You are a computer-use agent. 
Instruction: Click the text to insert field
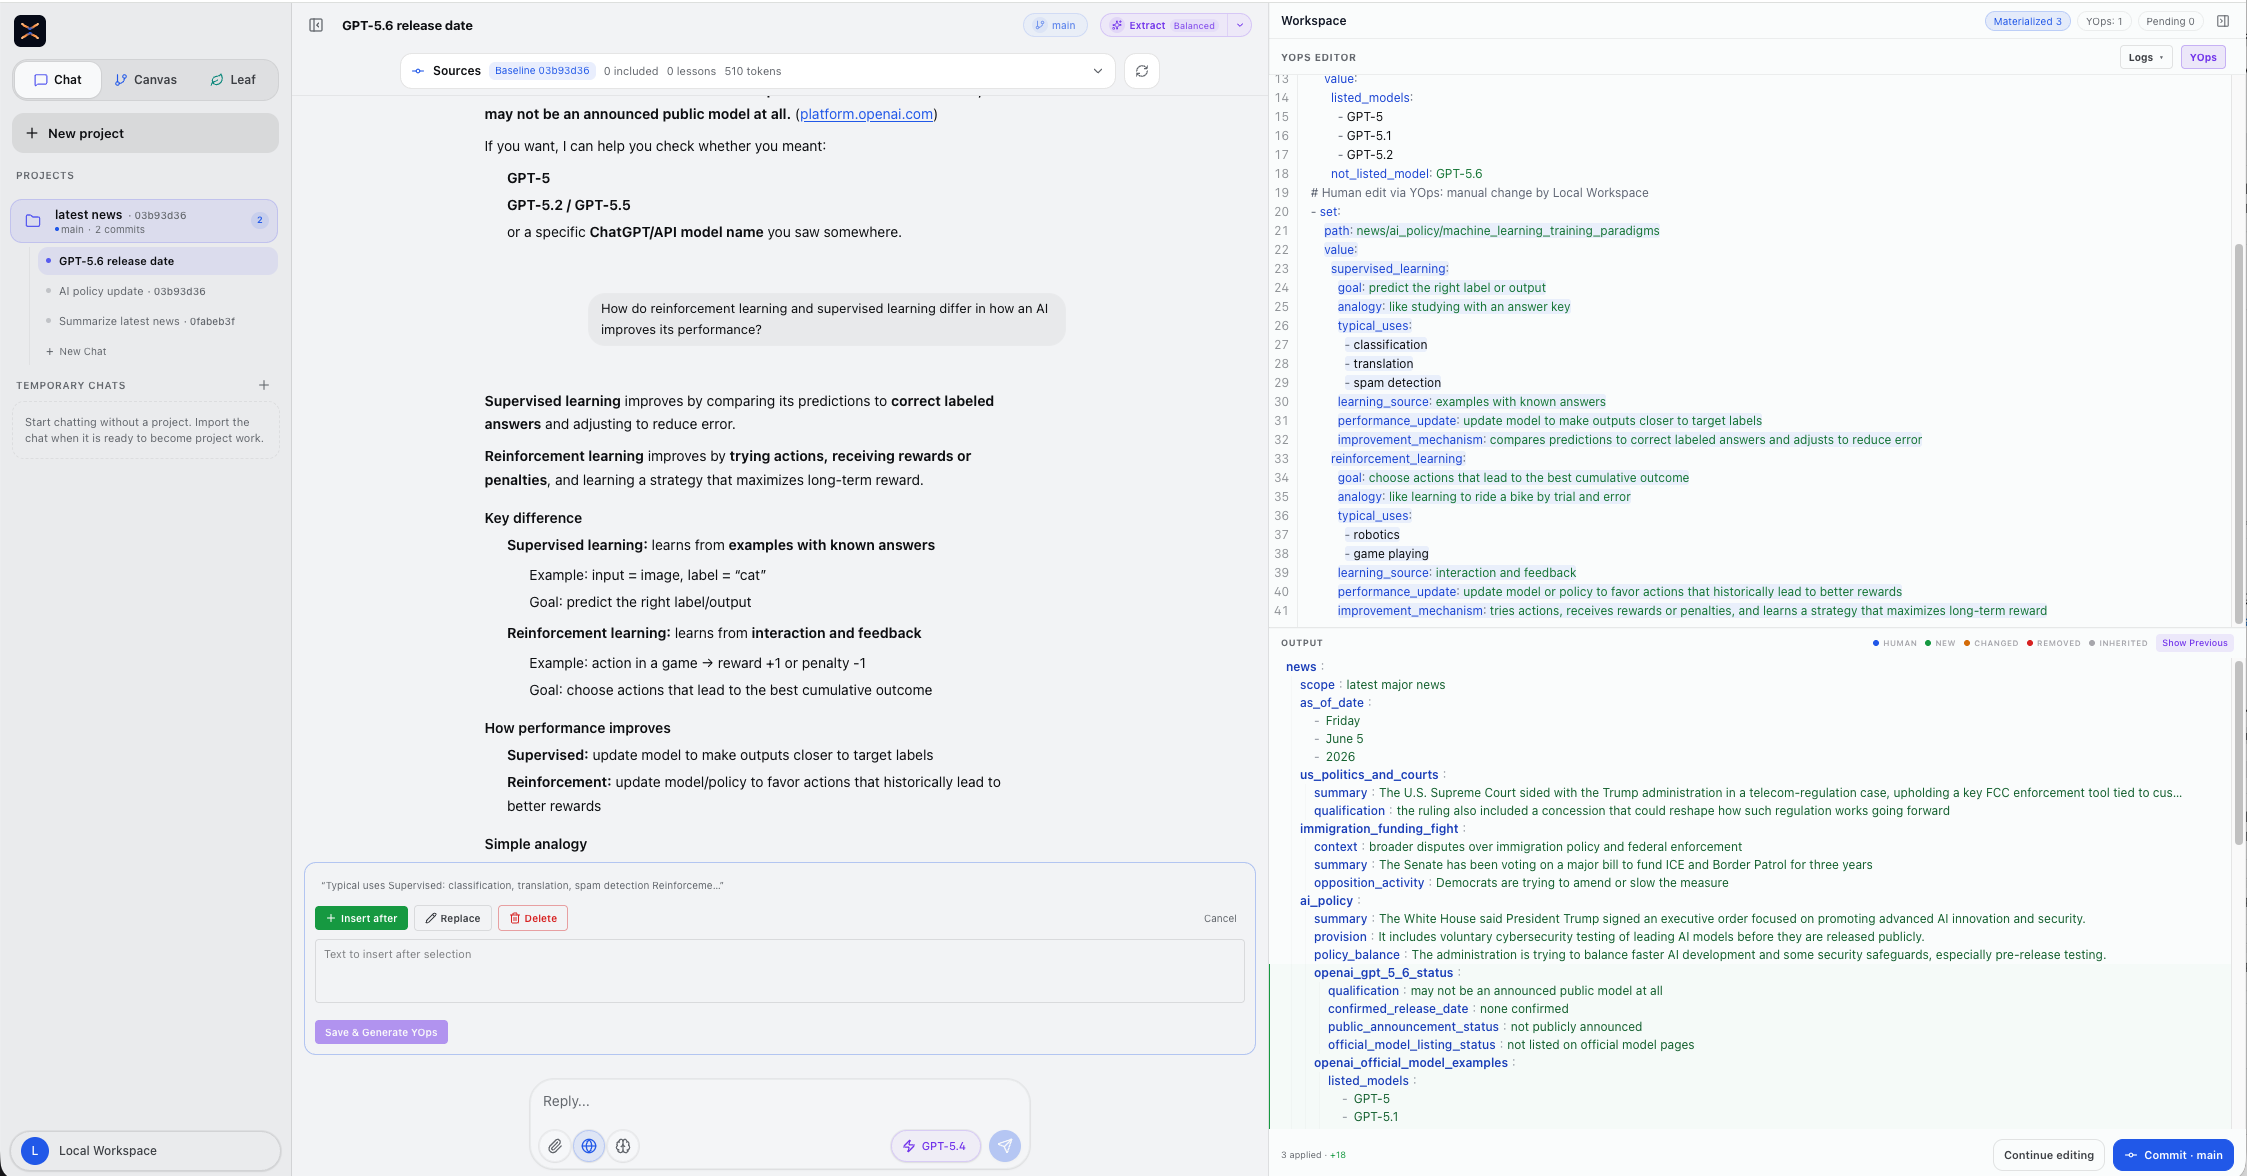[x=780, y=971]
